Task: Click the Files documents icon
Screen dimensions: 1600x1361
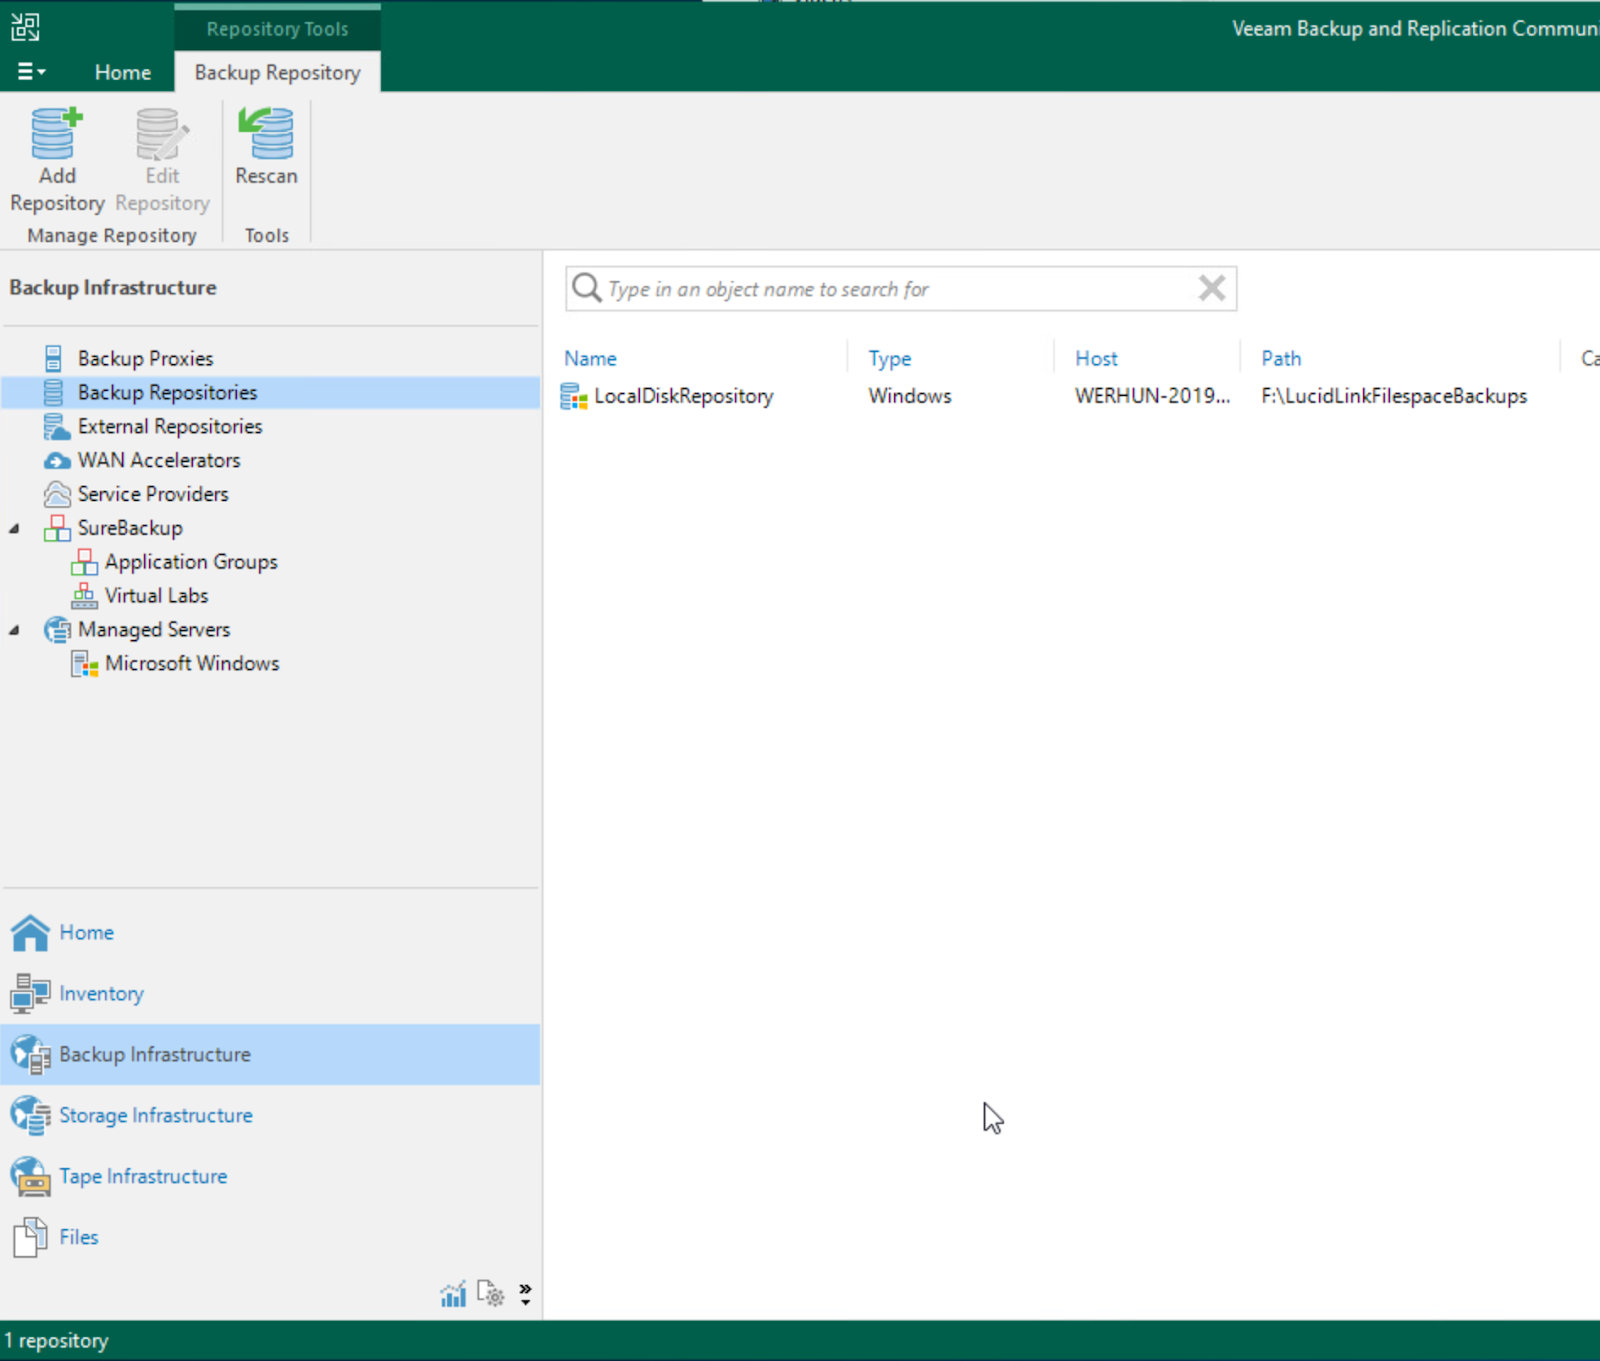Action: [30, 1238]
